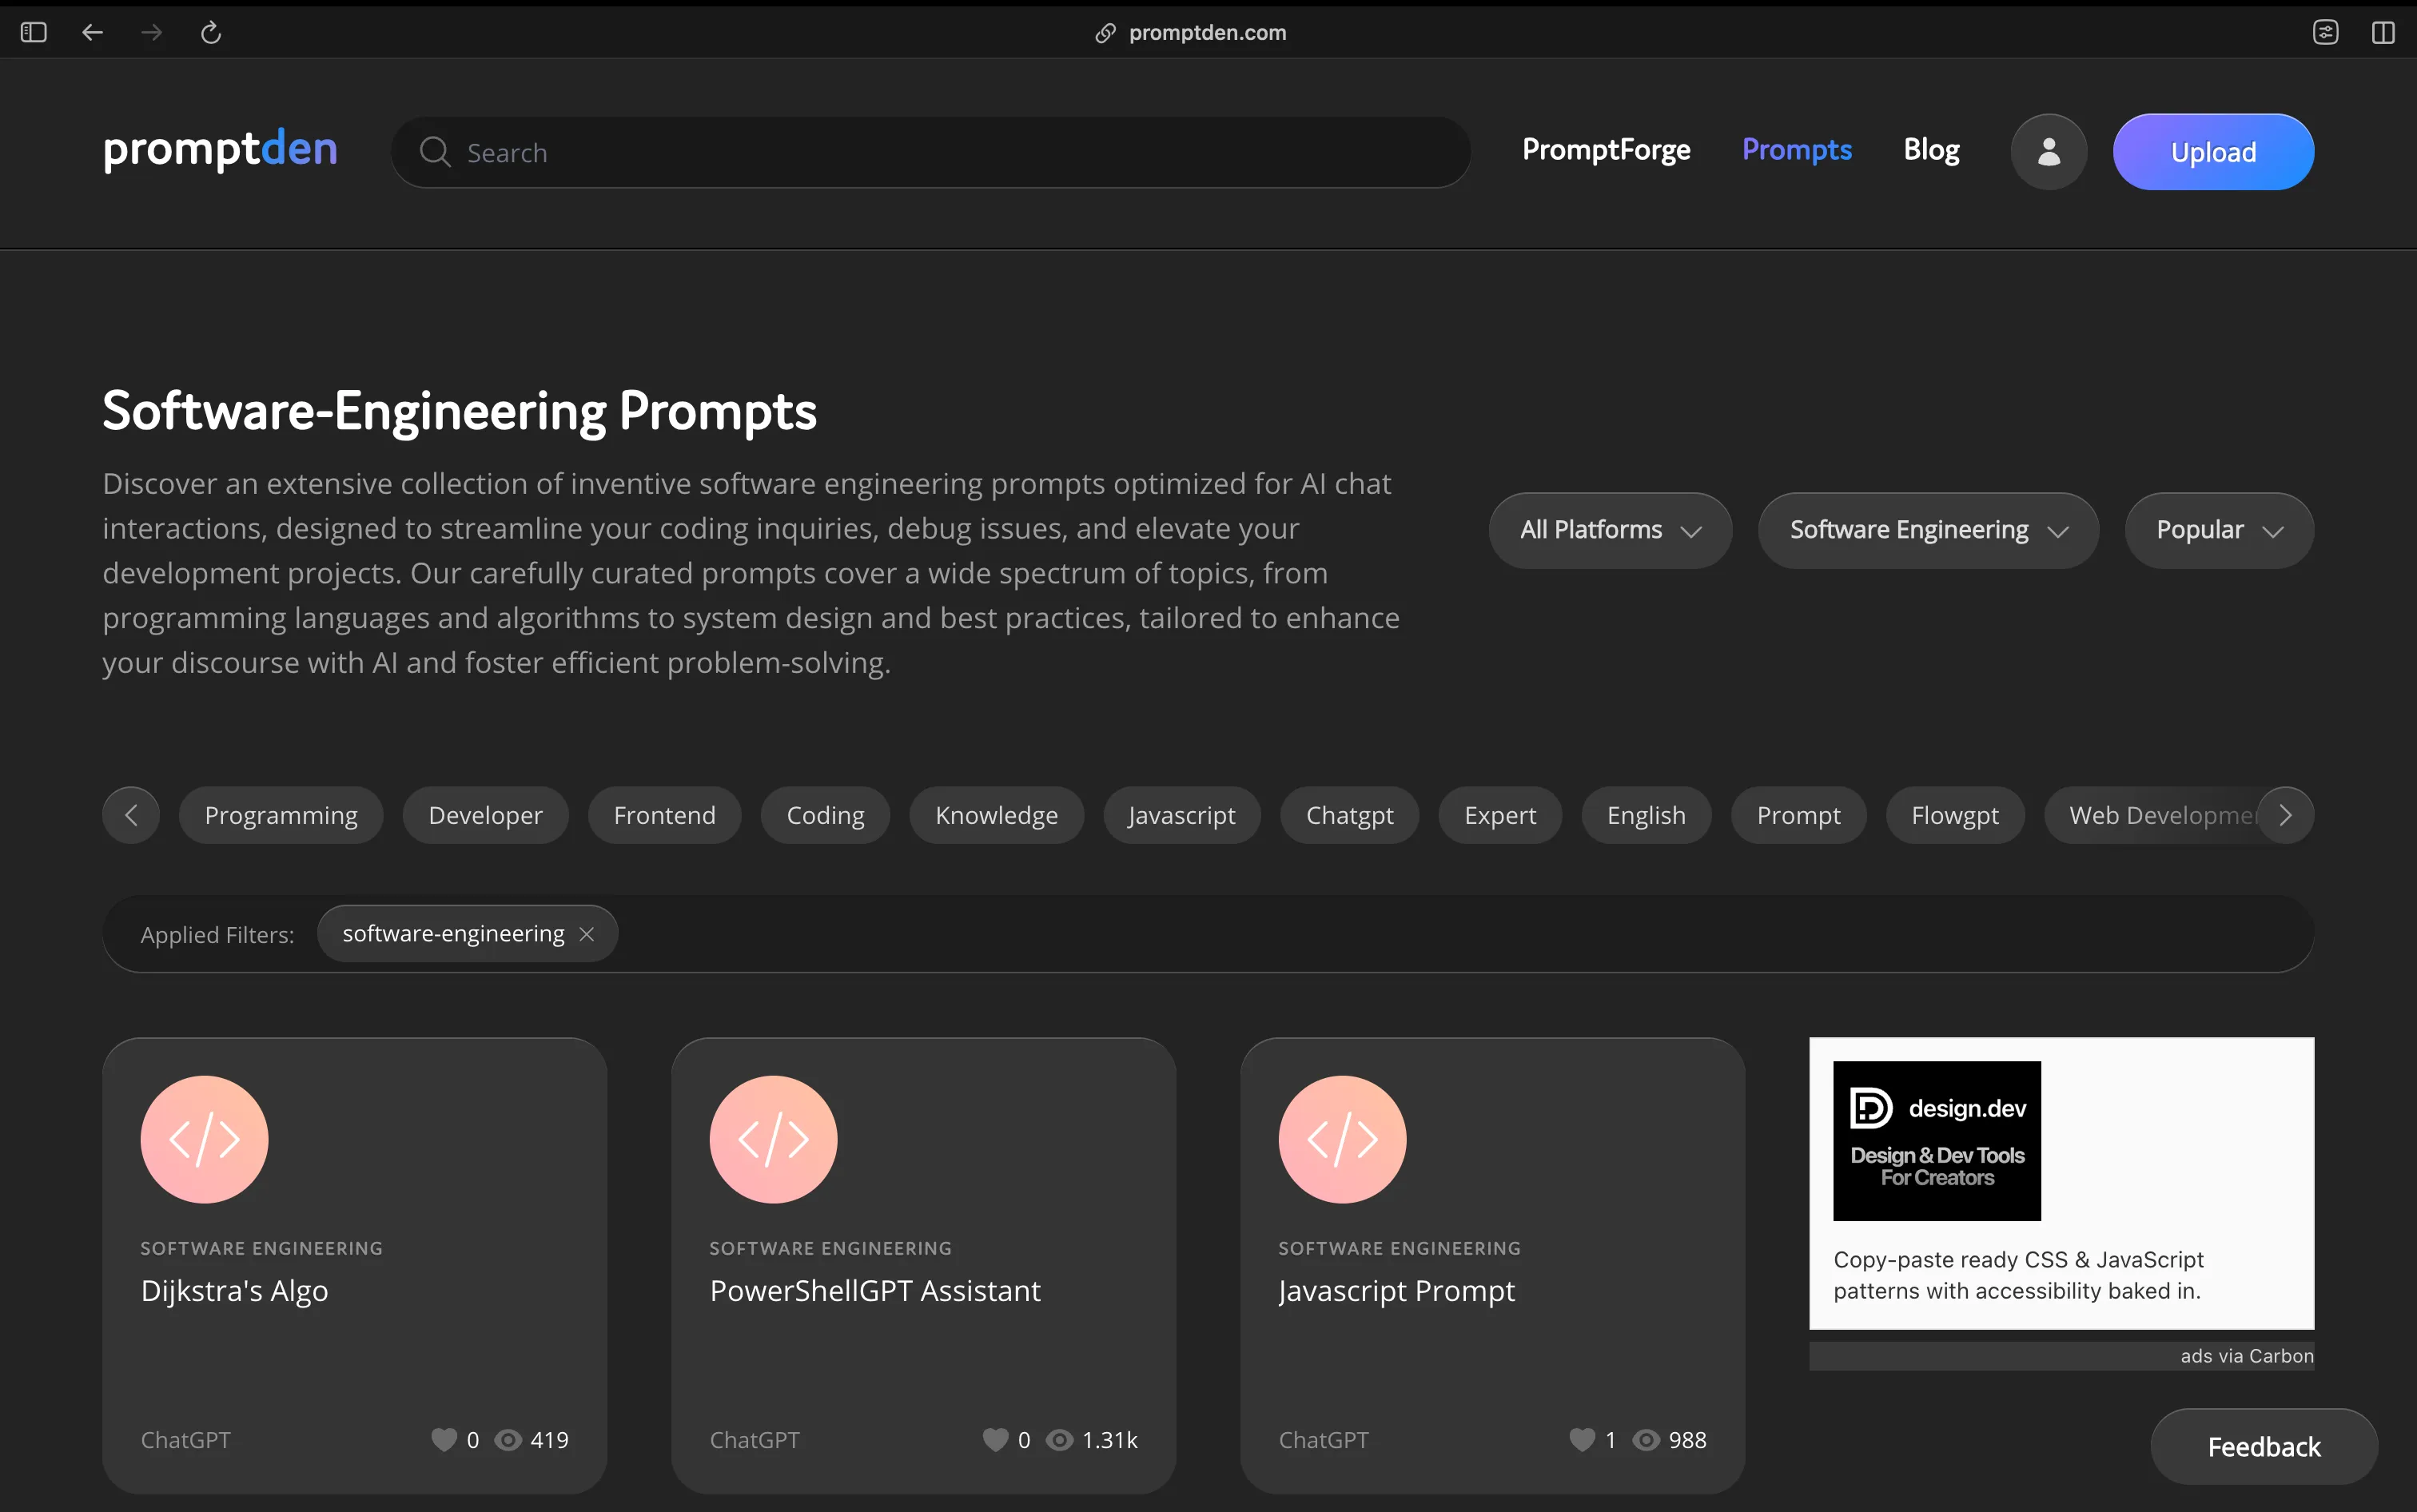
Task: Like the Javascript Prompt with heart icon
Action: [x=1582, y=1439]
